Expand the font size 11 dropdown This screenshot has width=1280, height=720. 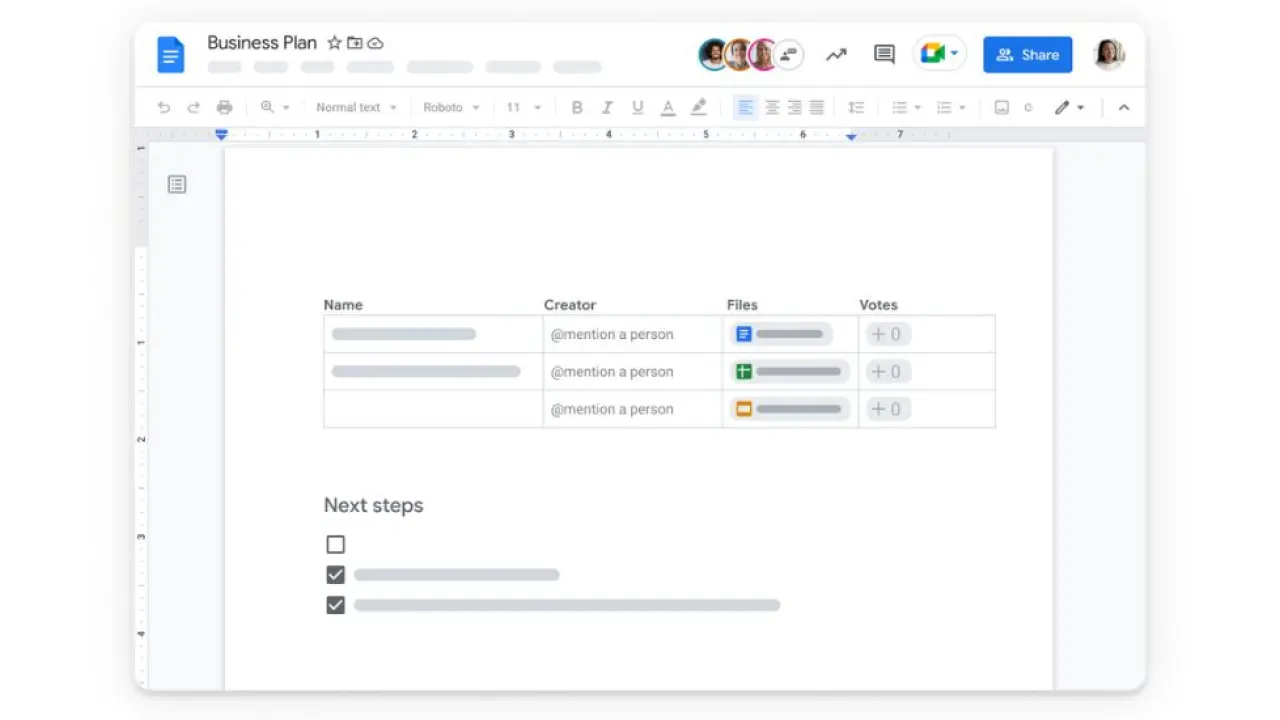coord(523,108)
